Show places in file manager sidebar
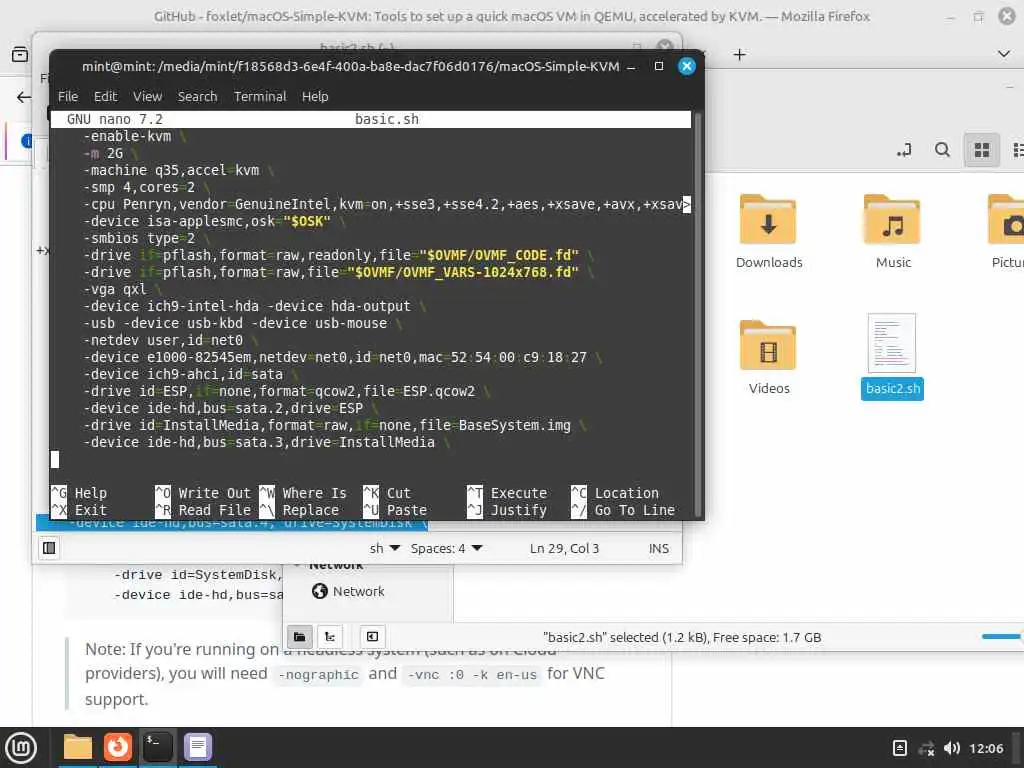The width and height of the screenshot is (1024, 768). [299, 636]
